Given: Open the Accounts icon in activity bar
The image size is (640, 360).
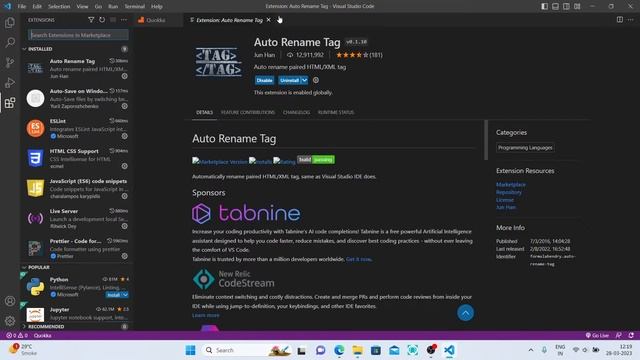Looking at the screenshot, I should coord(10,301).
